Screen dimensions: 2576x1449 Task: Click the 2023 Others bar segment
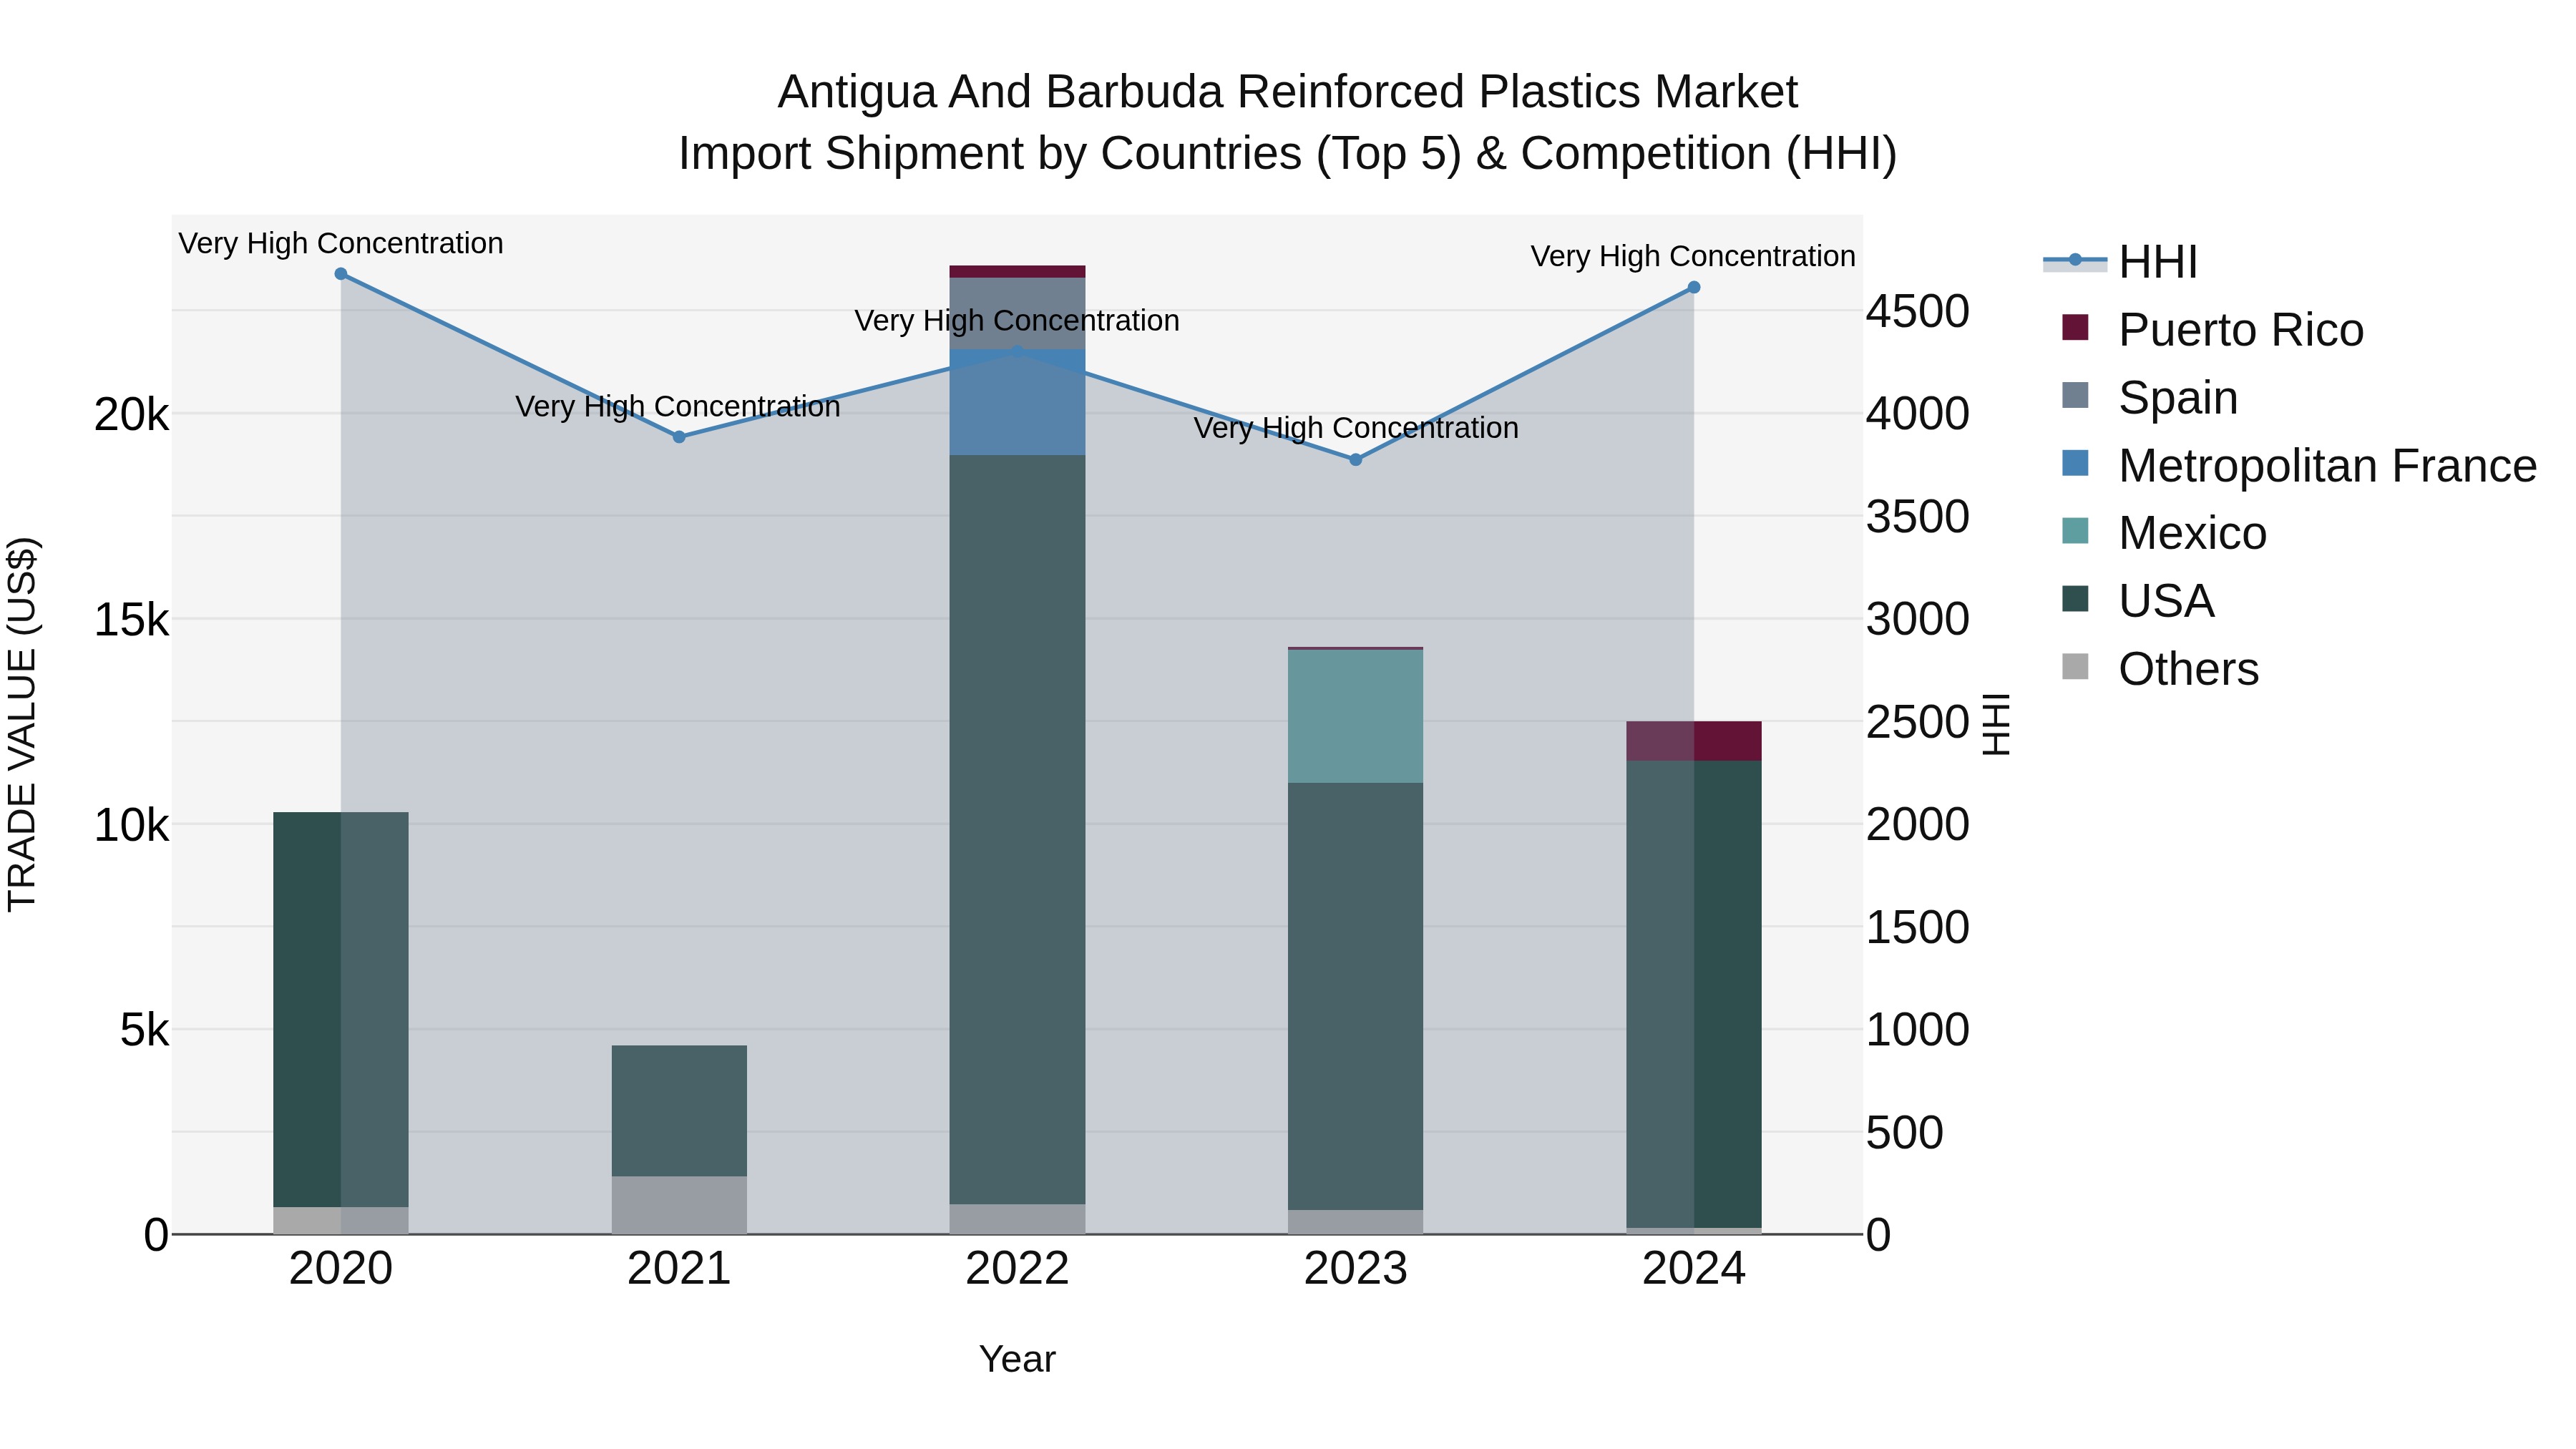click(x=1356, y=1222)
